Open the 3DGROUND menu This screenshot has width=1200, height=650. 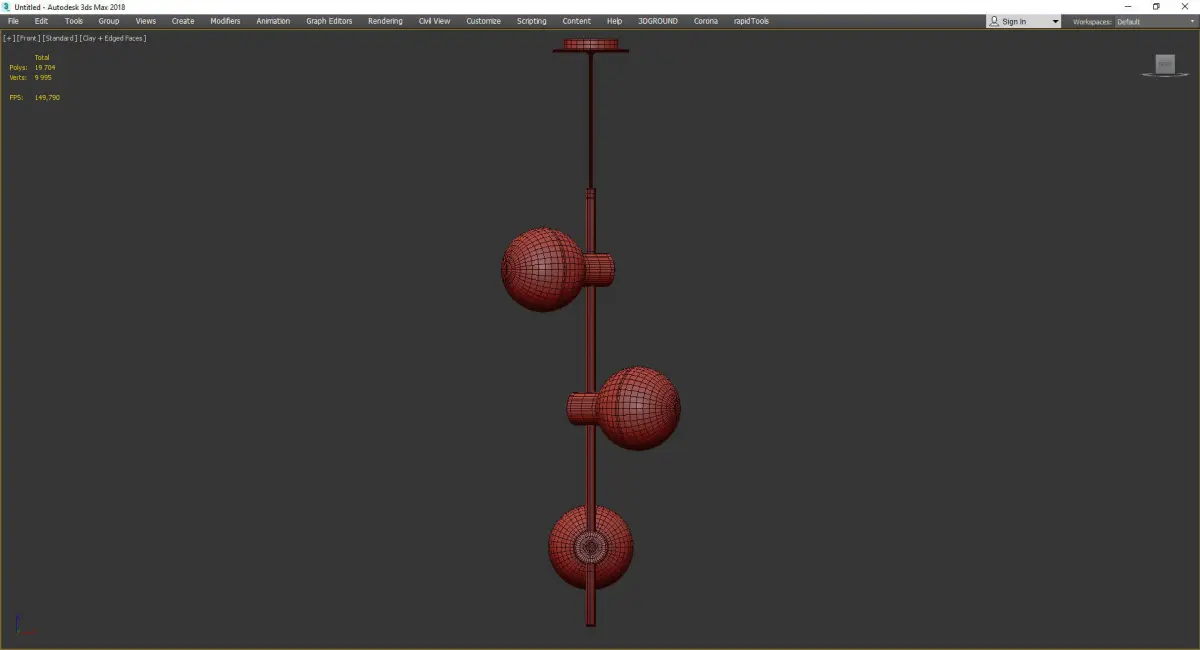pyautogui.click(x=656, y=21)
